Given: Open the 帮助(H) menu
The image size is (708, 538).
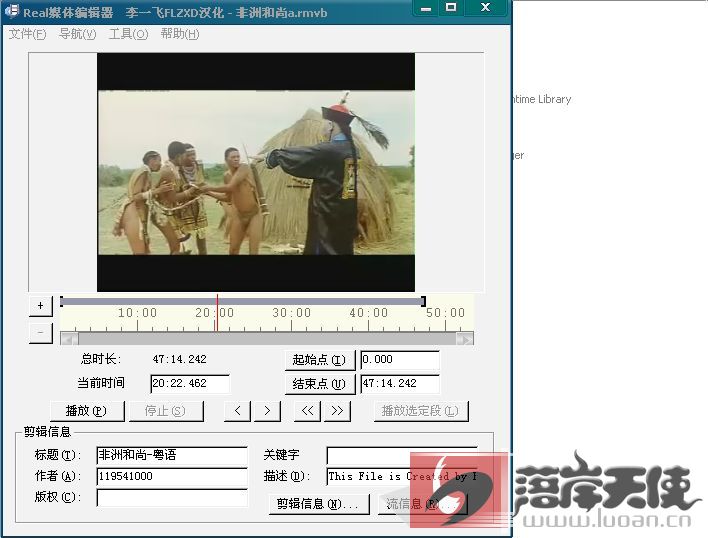Looking at the screenshot, I should tap(180, 34).
